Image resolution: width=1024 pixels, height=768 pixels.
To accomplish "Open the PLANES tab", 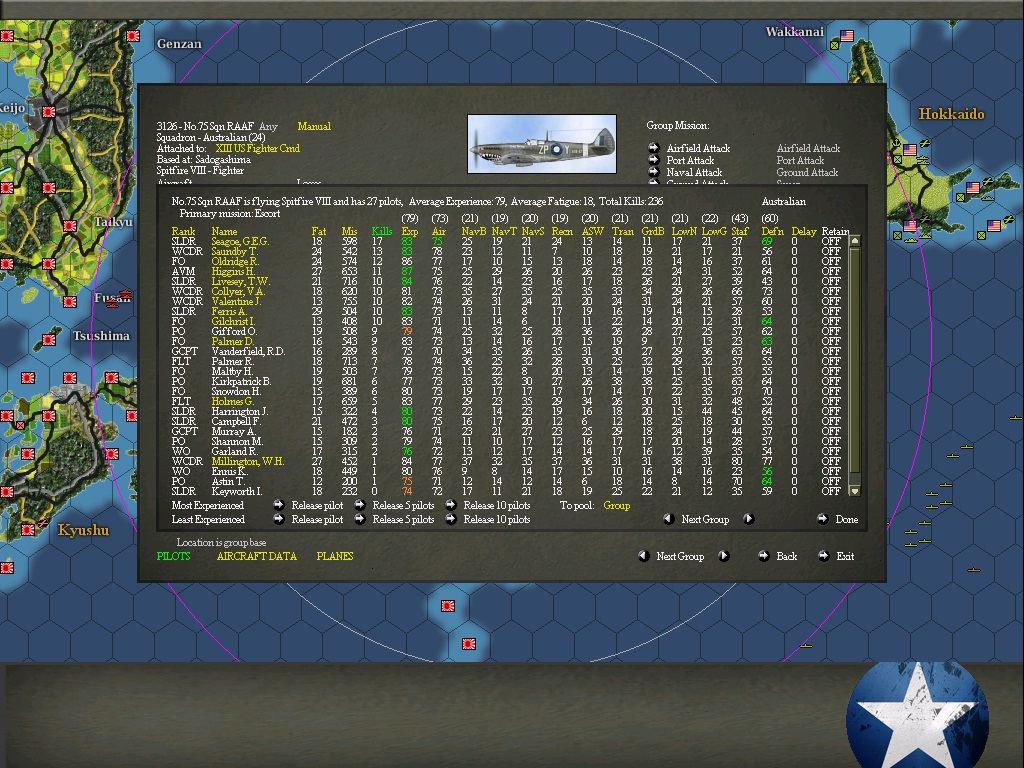I will pos(334,556).
